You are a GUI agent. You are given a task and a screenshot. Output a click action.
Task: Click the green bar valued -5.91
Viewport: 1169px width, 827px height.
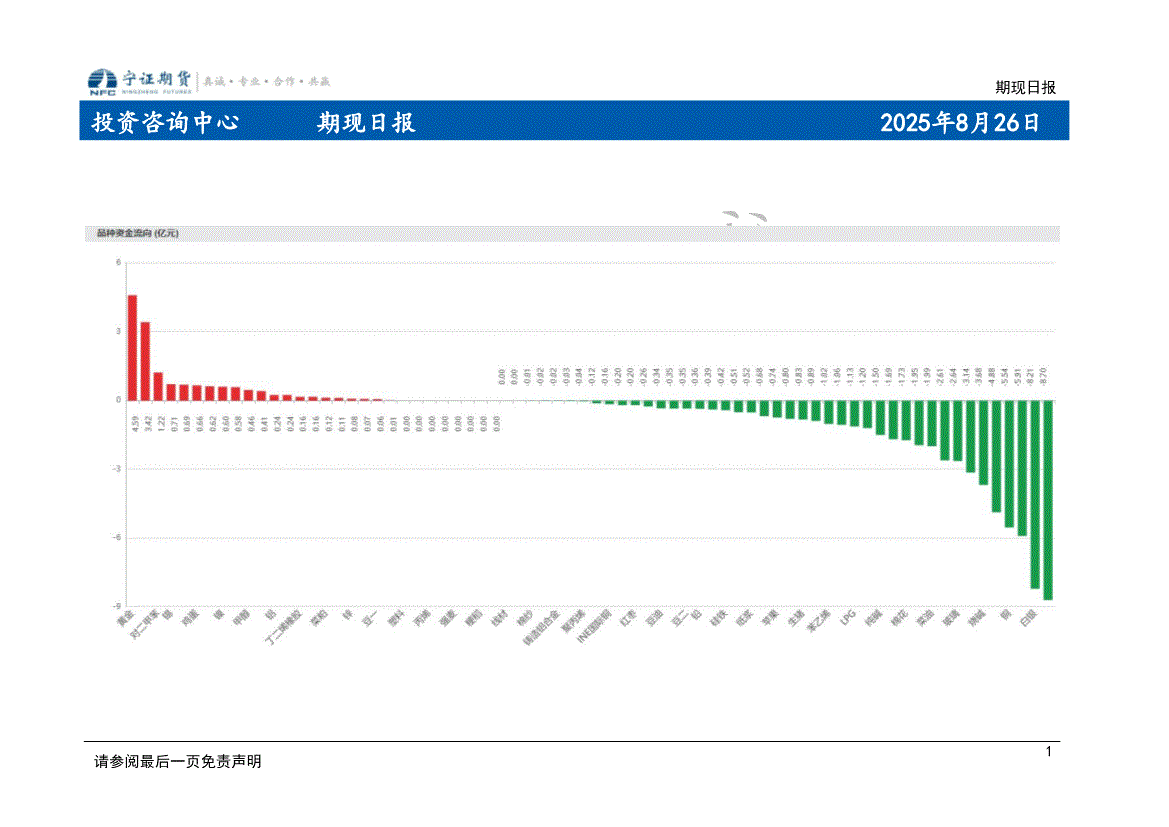(x=1022, y=468)
